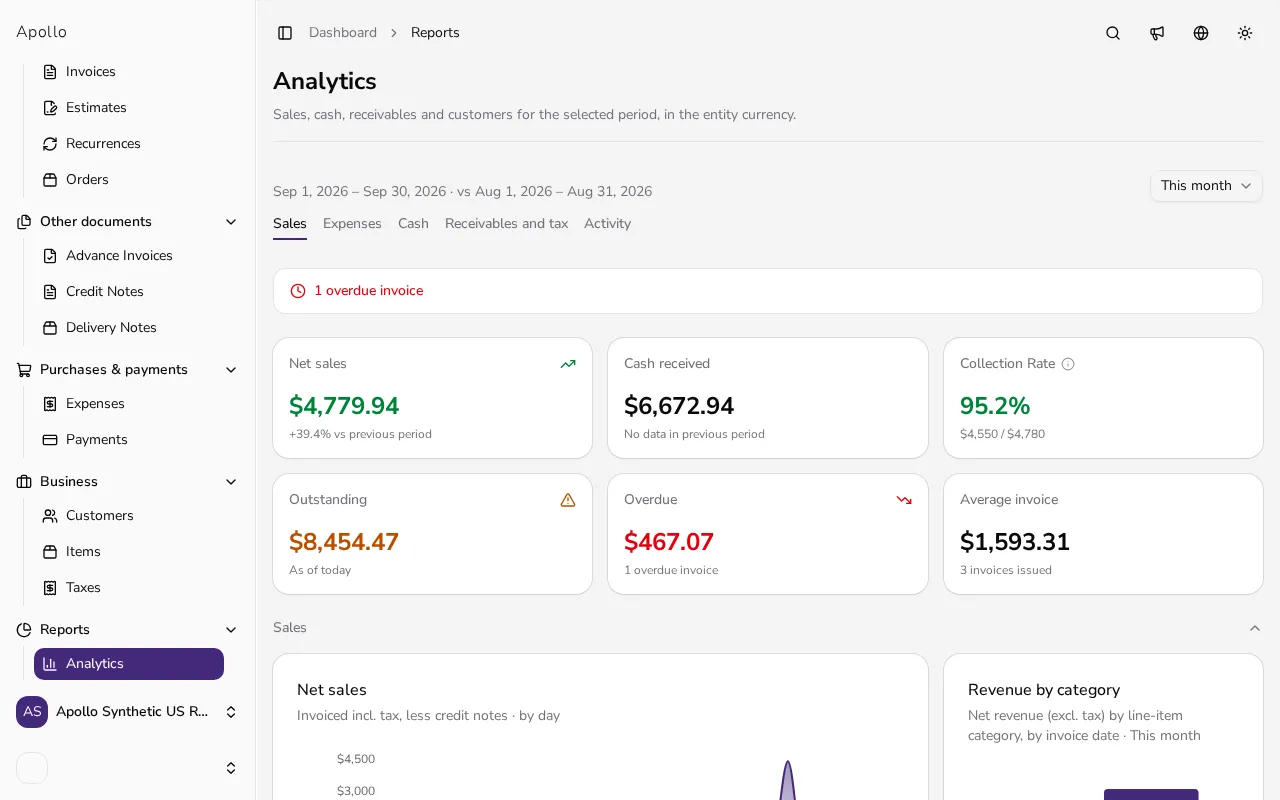
Task: Click the Overdue trending-down icon
Action: pyautogui.click(x=904, y=500)
